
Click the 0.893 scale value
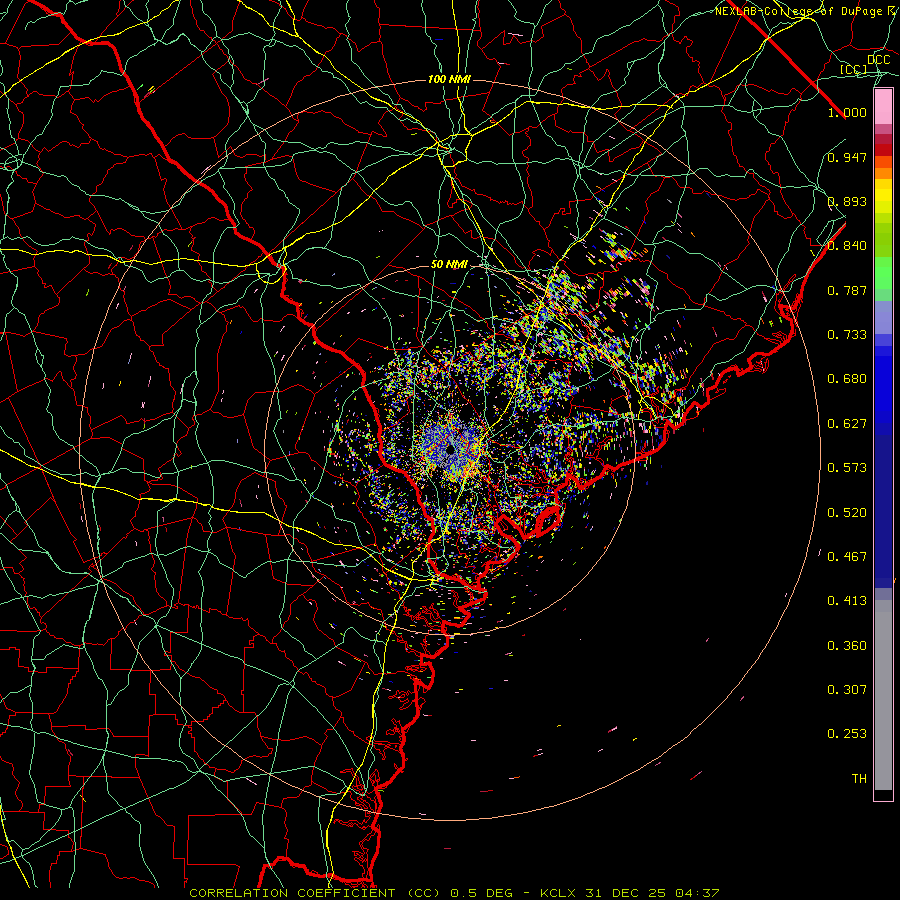coord(847,201)
